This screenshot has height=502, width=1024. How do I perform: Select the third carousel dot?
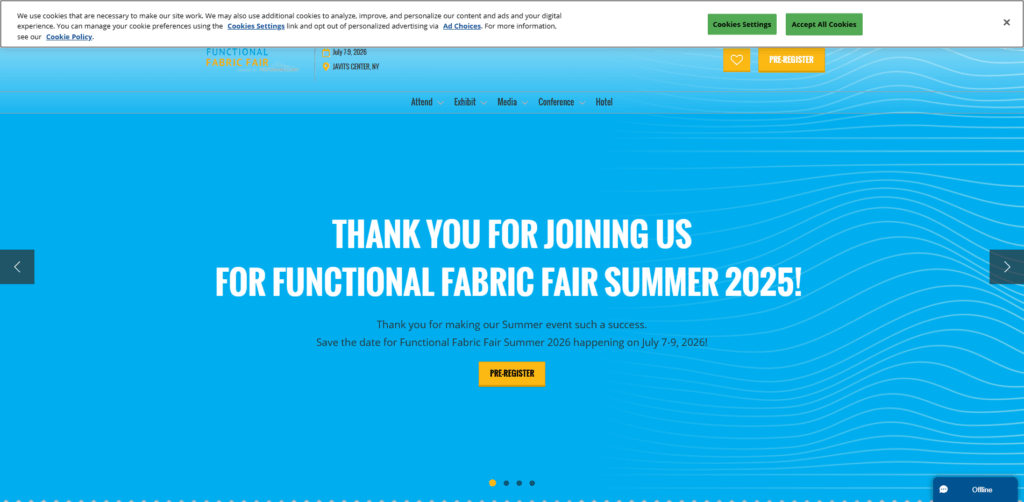click(x=519, y=483)
